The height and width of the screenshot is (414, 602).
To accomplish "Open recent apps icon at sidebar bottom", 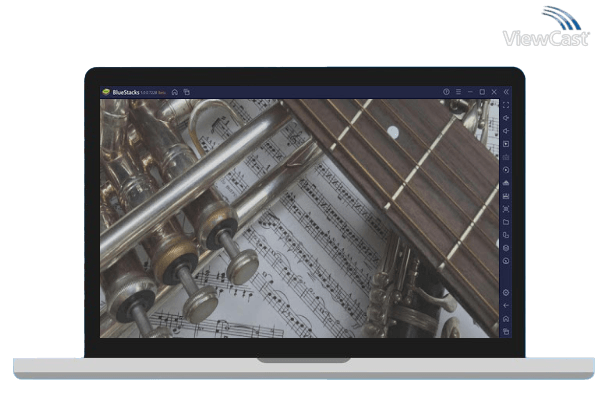I will 506,332.
